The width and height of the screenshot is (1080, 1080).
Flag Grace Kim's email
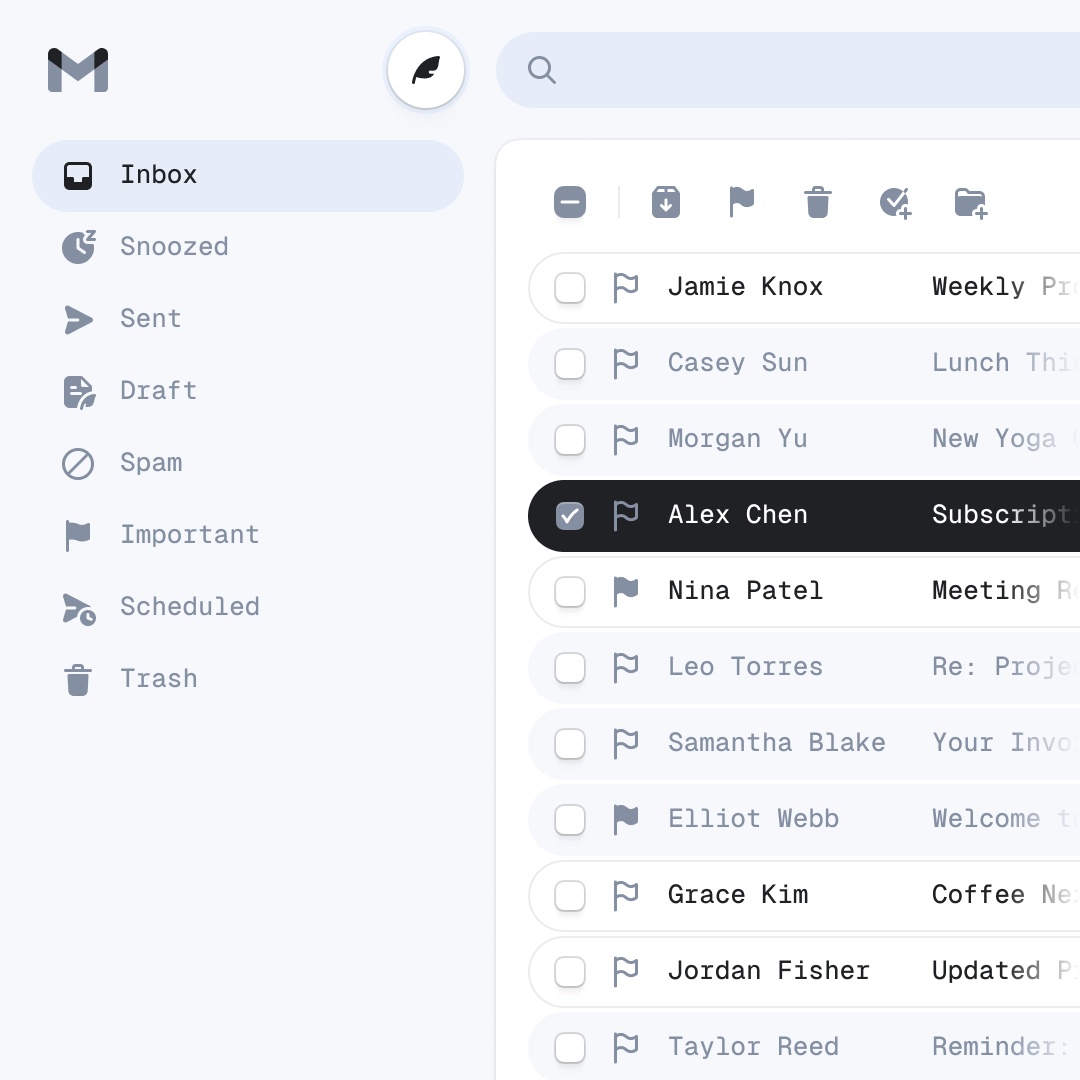626,896
